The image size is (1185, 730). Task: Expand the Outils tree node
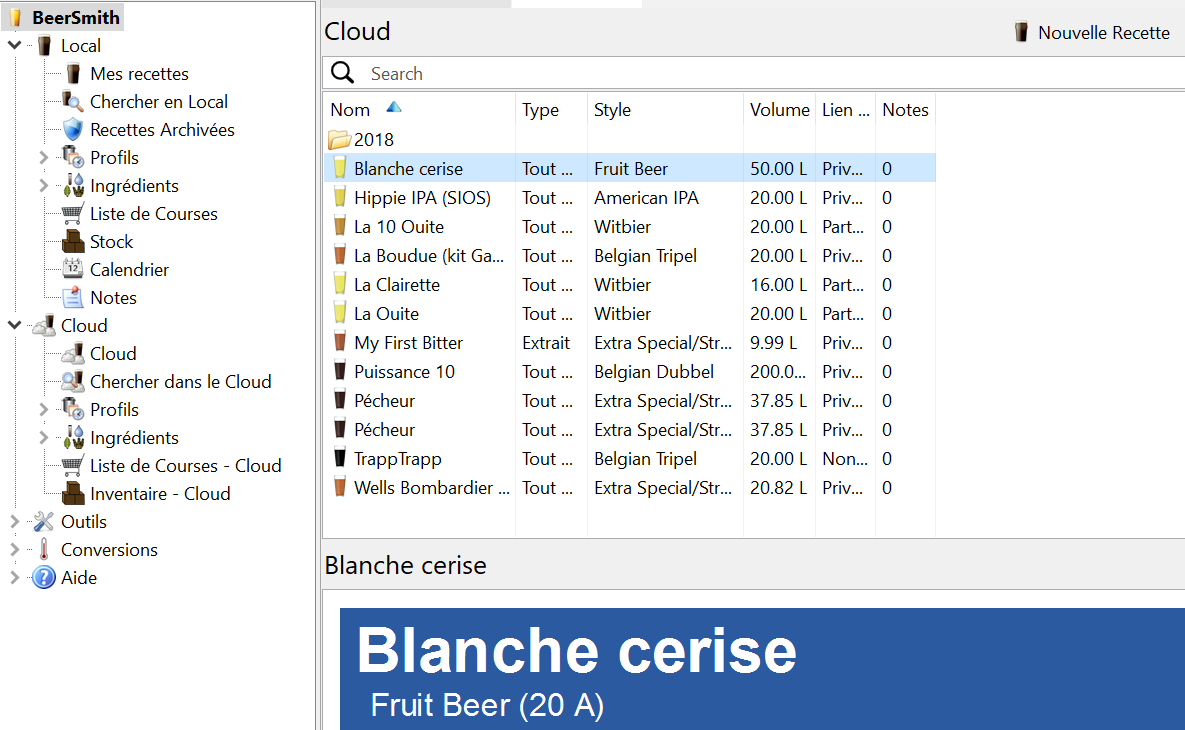click(x=14, y=522)
